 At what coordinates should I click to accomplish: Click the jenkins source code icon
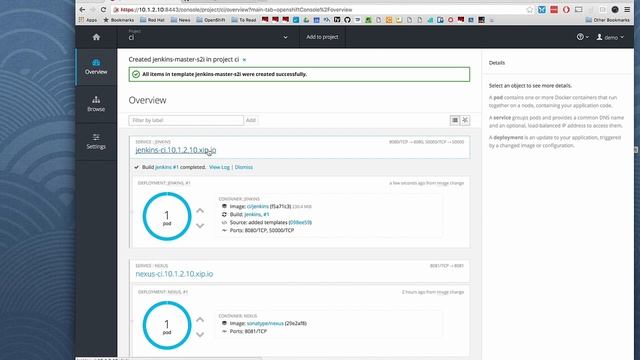[224, 222]
